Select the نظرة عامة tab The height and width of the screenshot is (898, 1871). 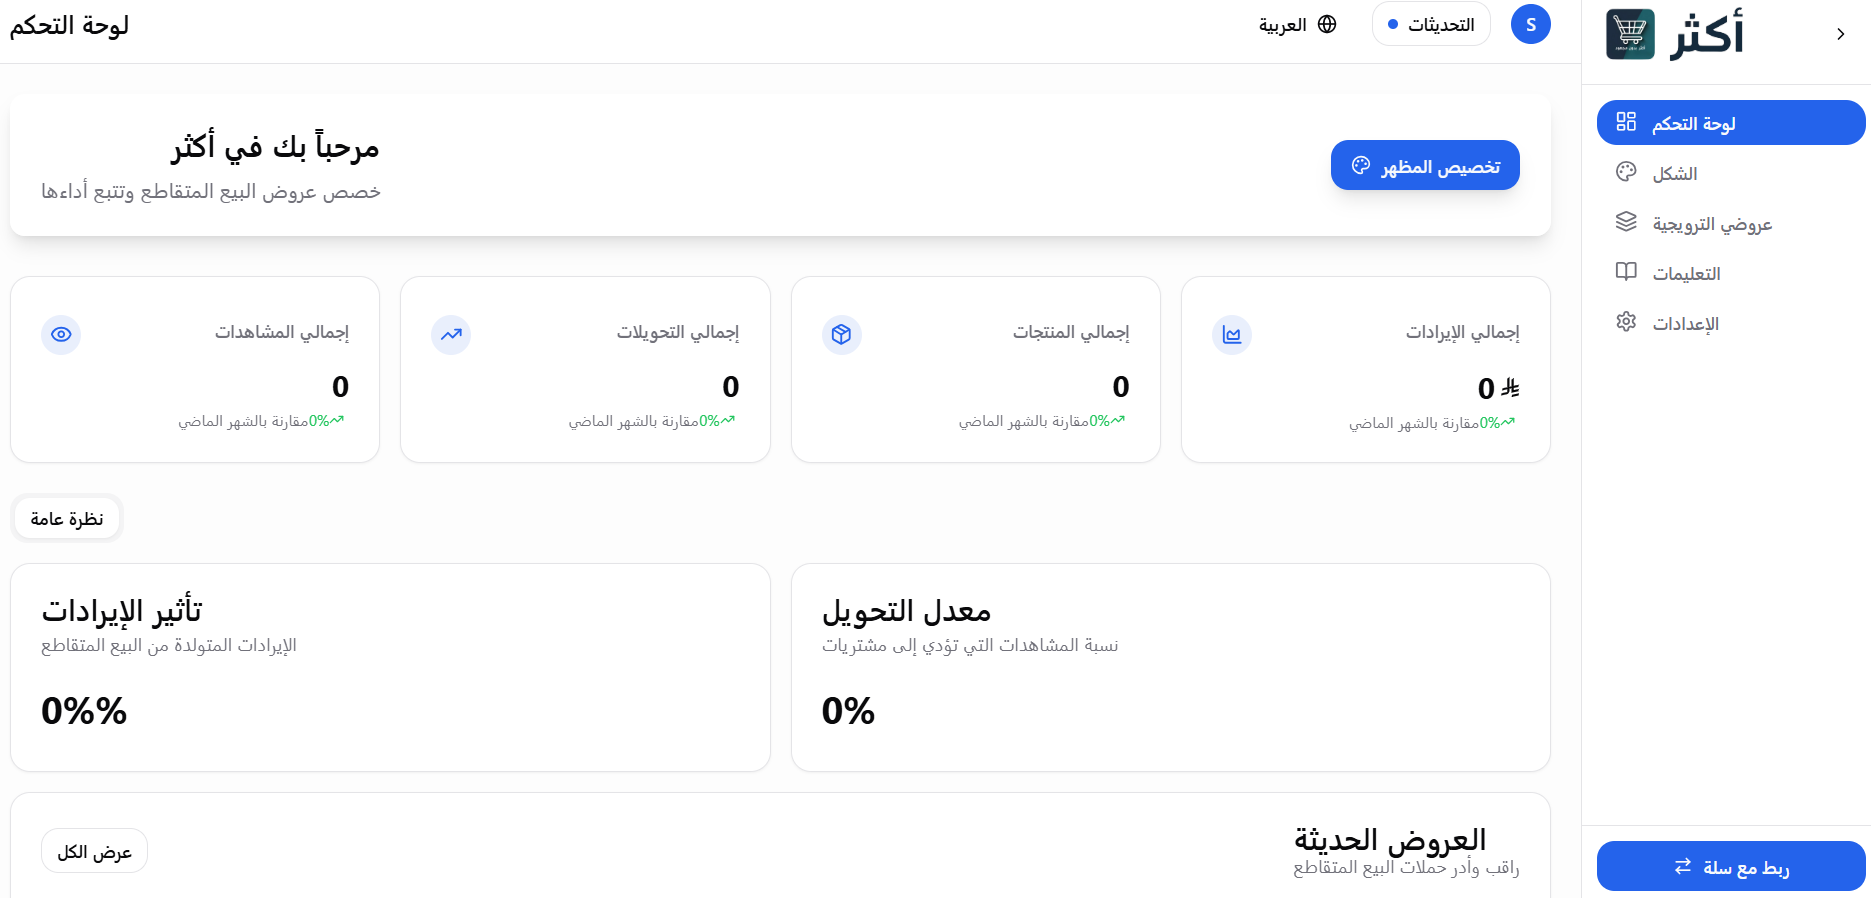tap(67, 518)
